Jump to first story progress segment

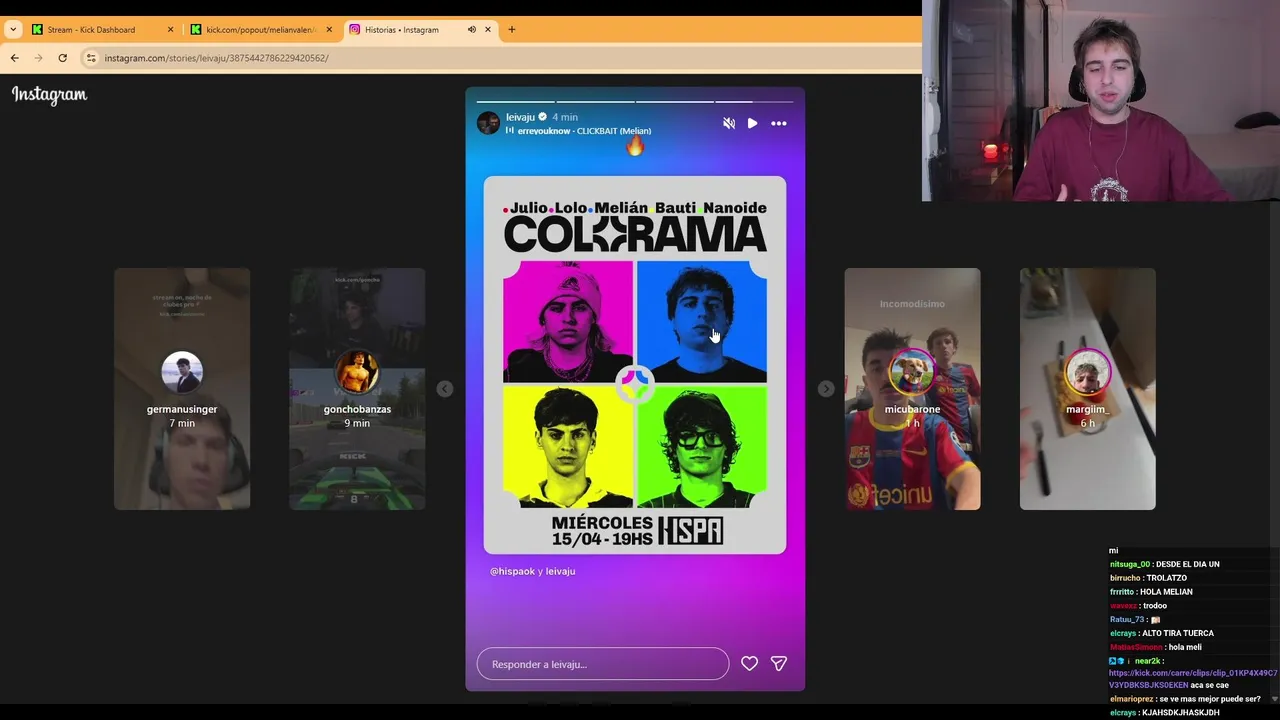click(x=515, y=101)
